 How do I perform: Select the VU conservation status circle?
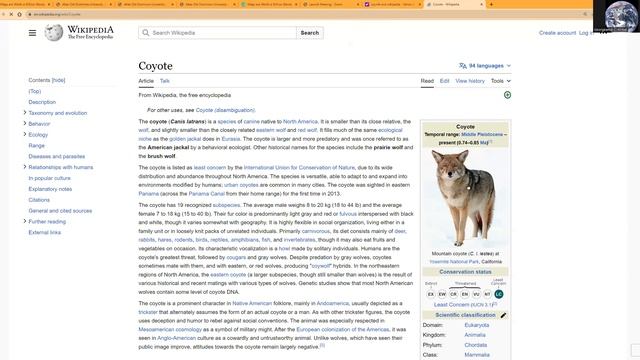[476, 294]
